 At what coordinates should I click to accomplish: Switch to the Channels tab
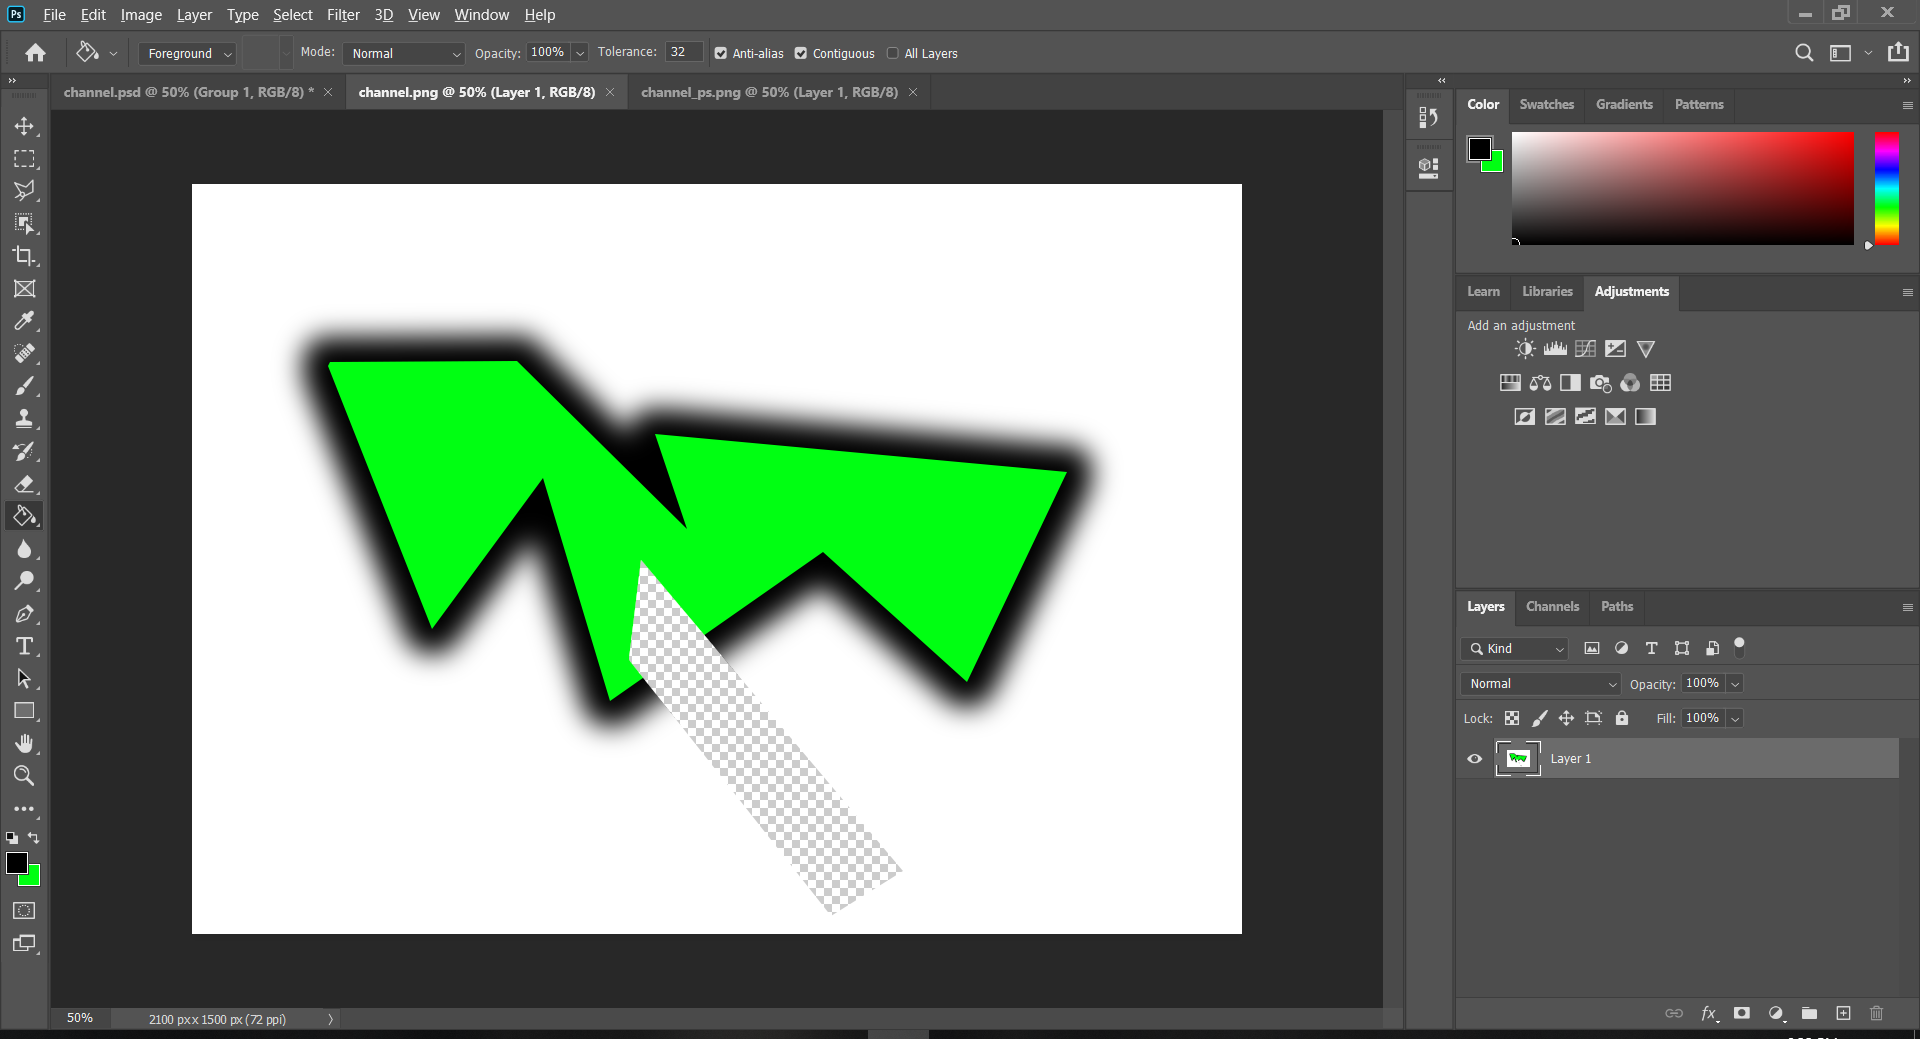[1551, 607]
